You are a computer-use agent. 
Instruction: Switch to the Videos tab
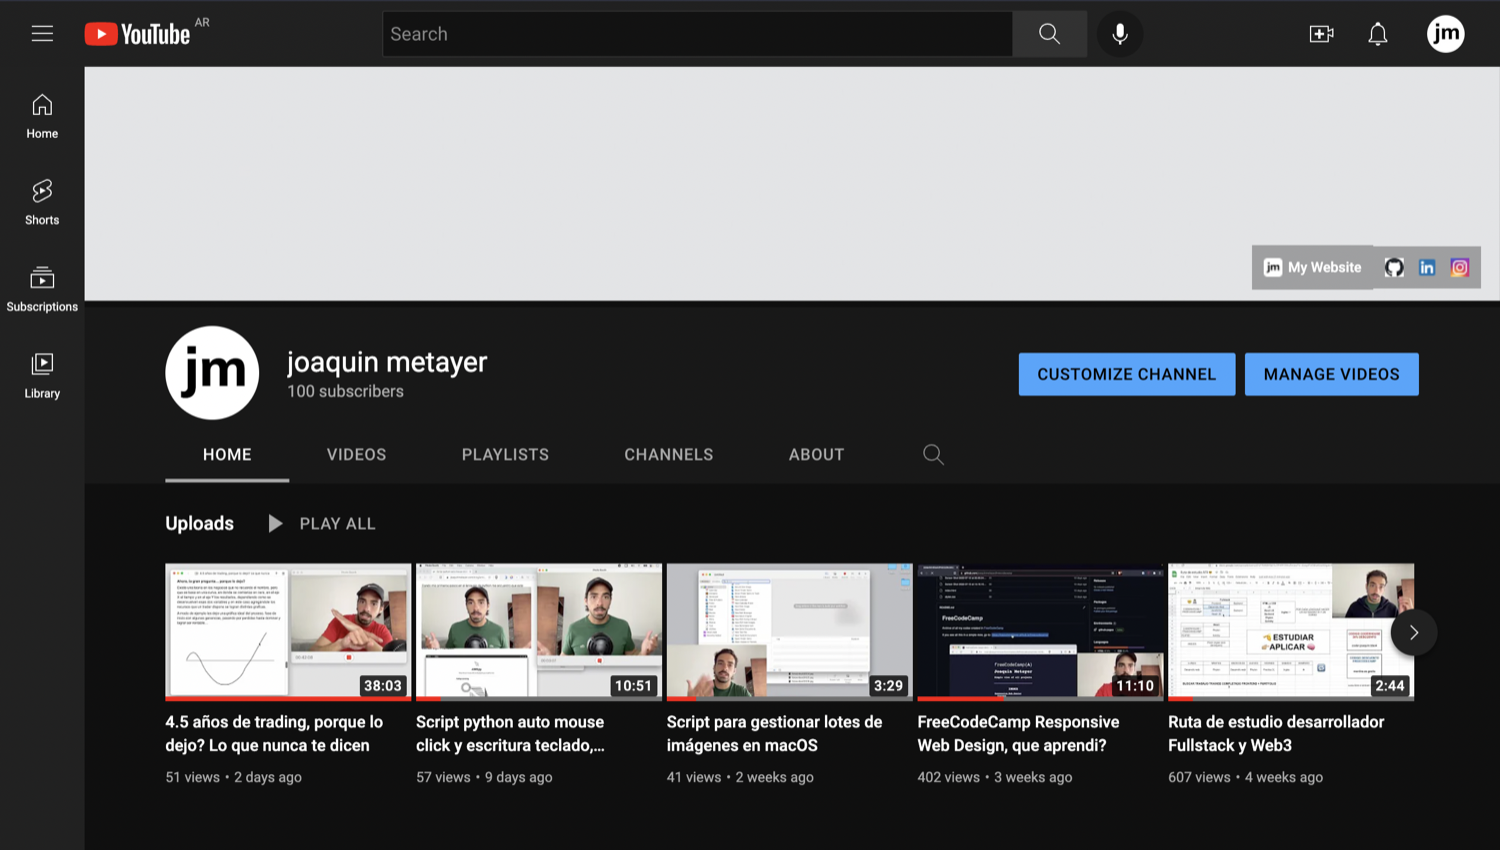click(x=356, y=455)
